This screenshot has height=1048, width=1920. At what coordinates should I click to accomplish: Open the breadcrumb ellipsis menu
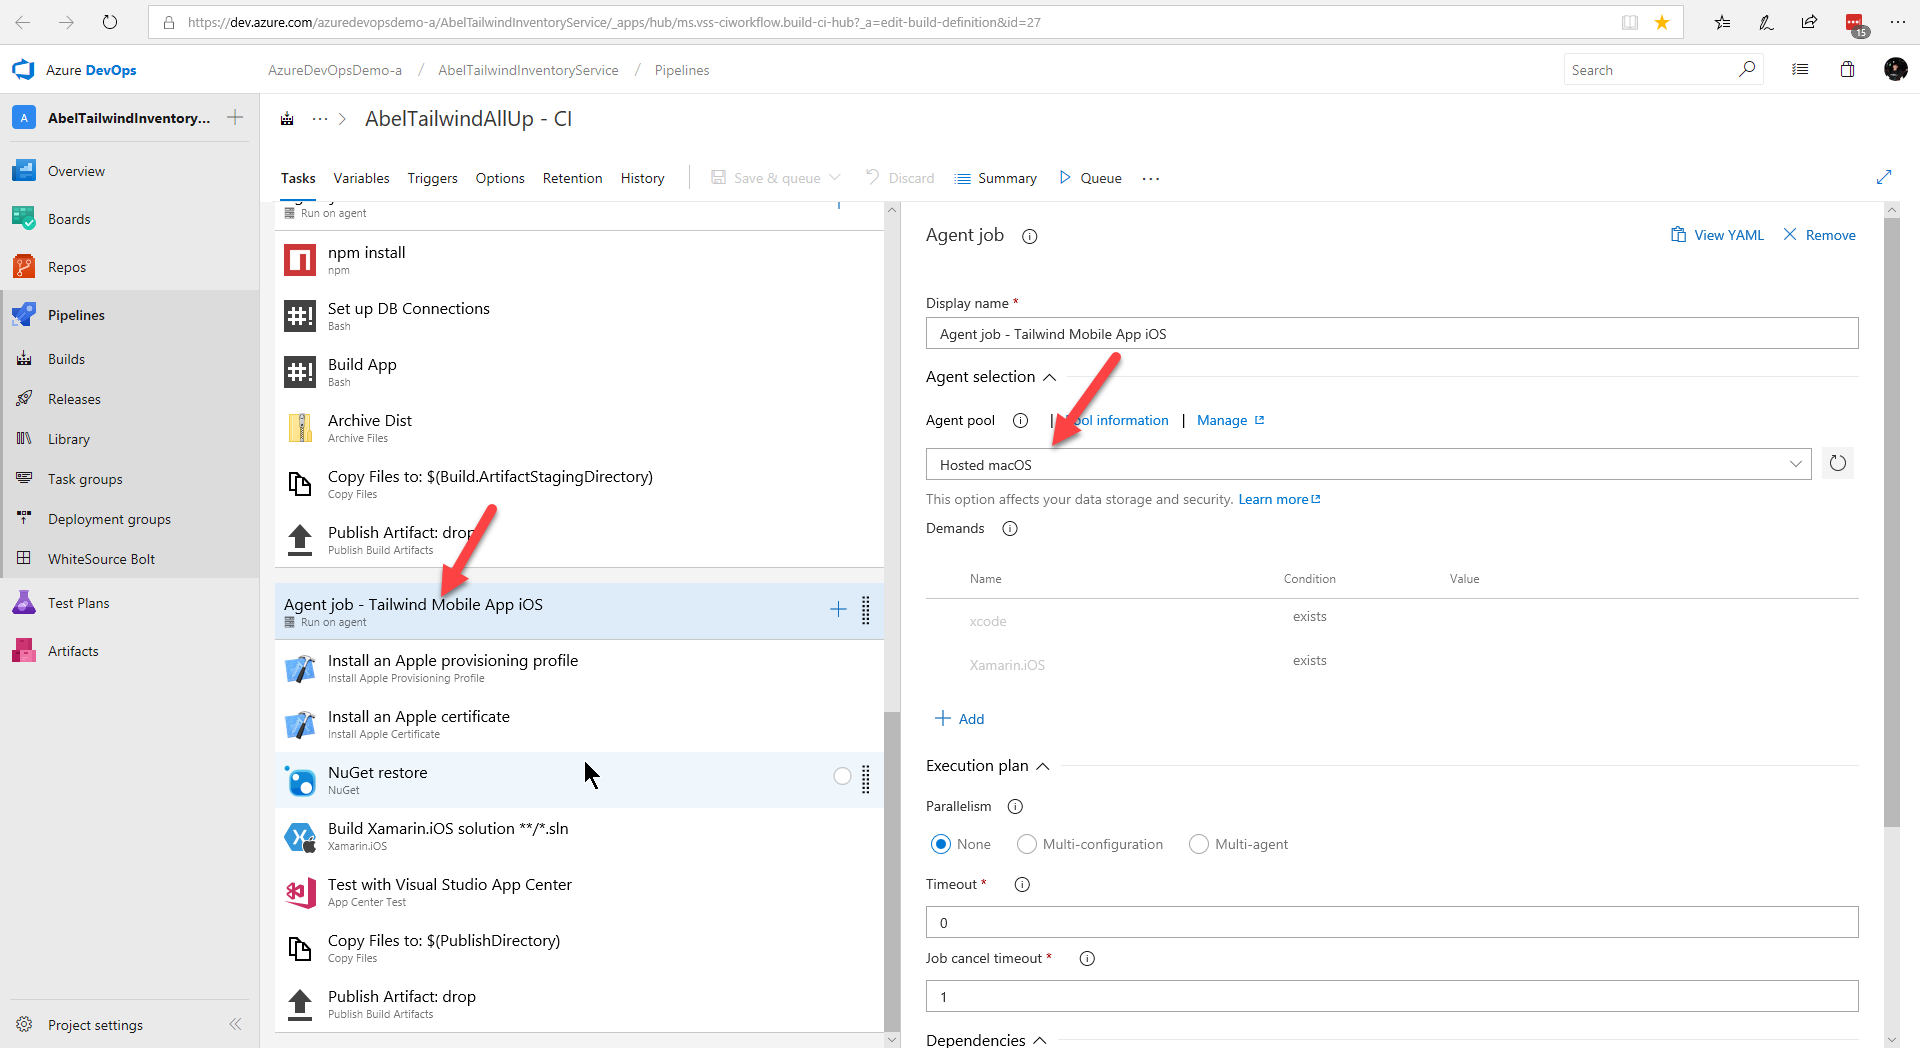pyautogui.click(x=319, y=119)
